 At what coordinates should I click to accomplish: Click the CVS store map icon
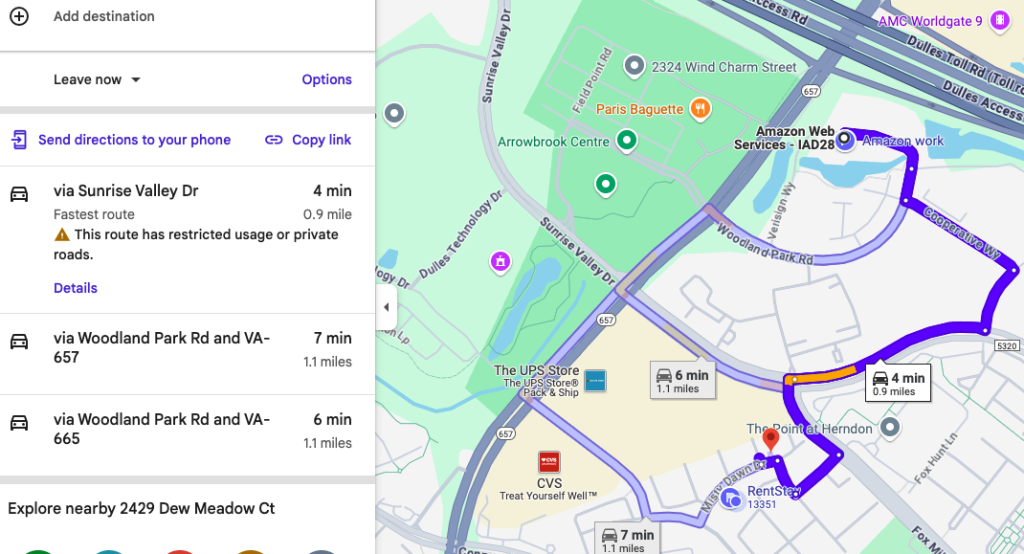coord(549,461)
